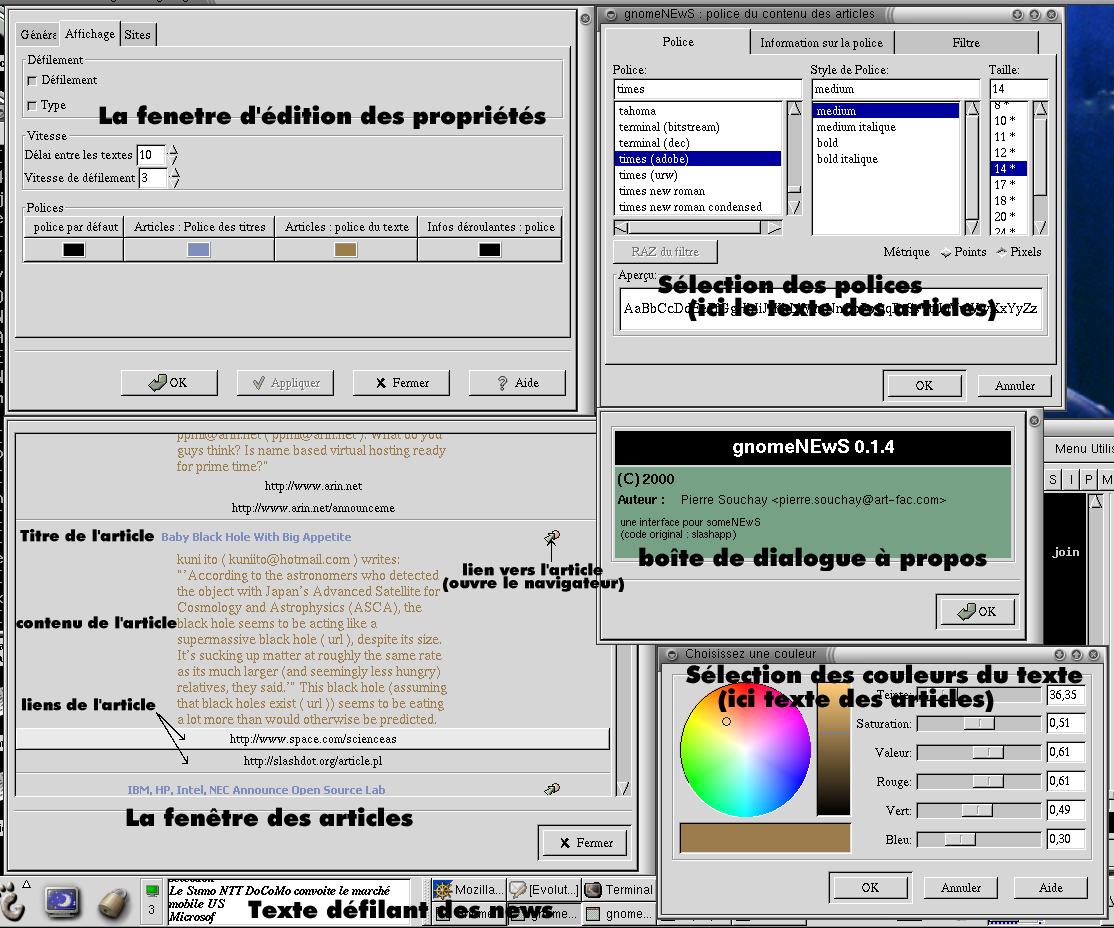Select the Affichage tab

[x=90, y=33]
